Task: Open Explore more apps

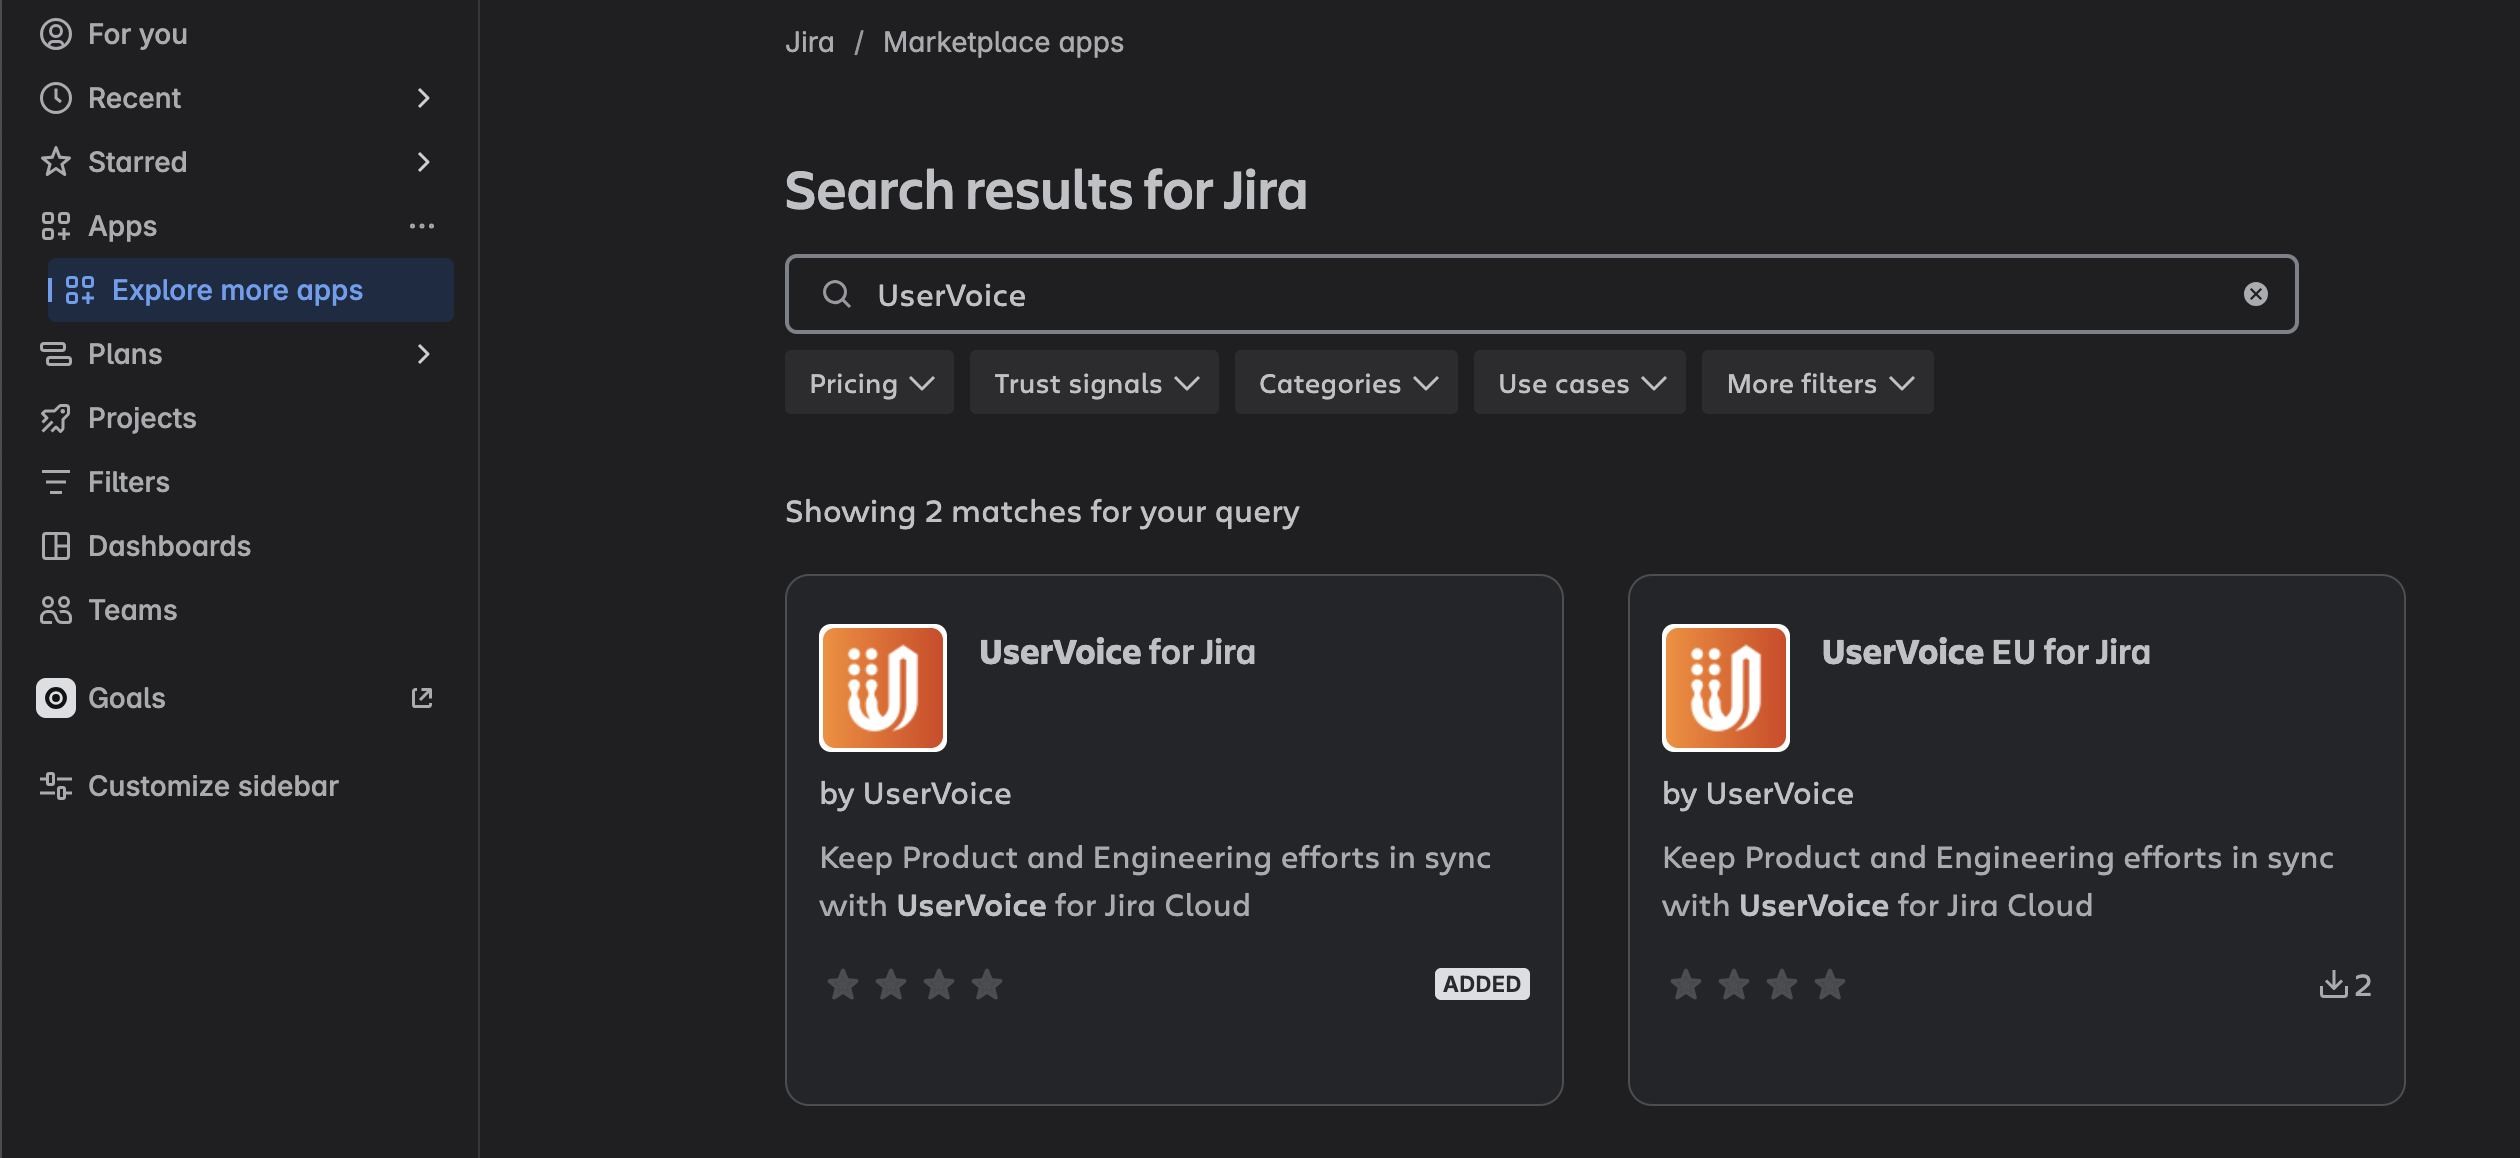Action: pos(237,290)
